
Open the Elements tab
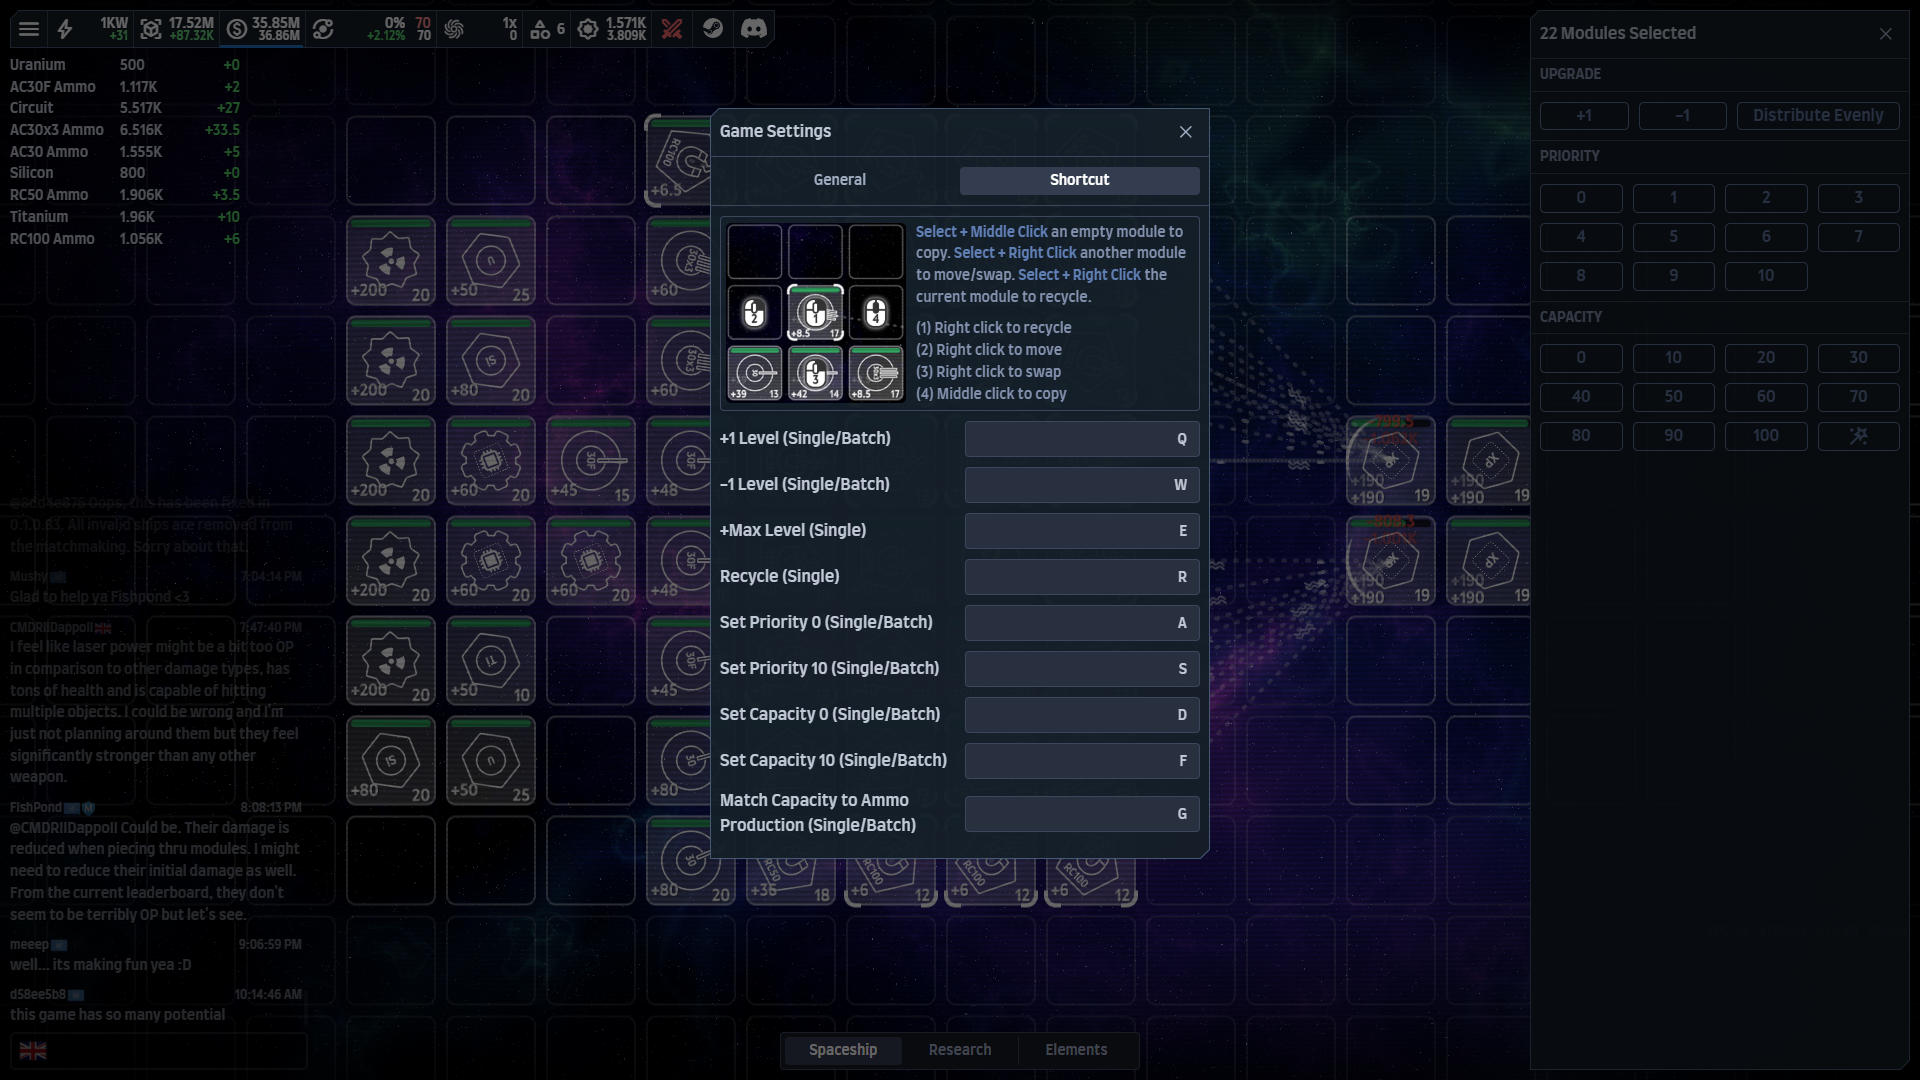pos(1076,1050)
